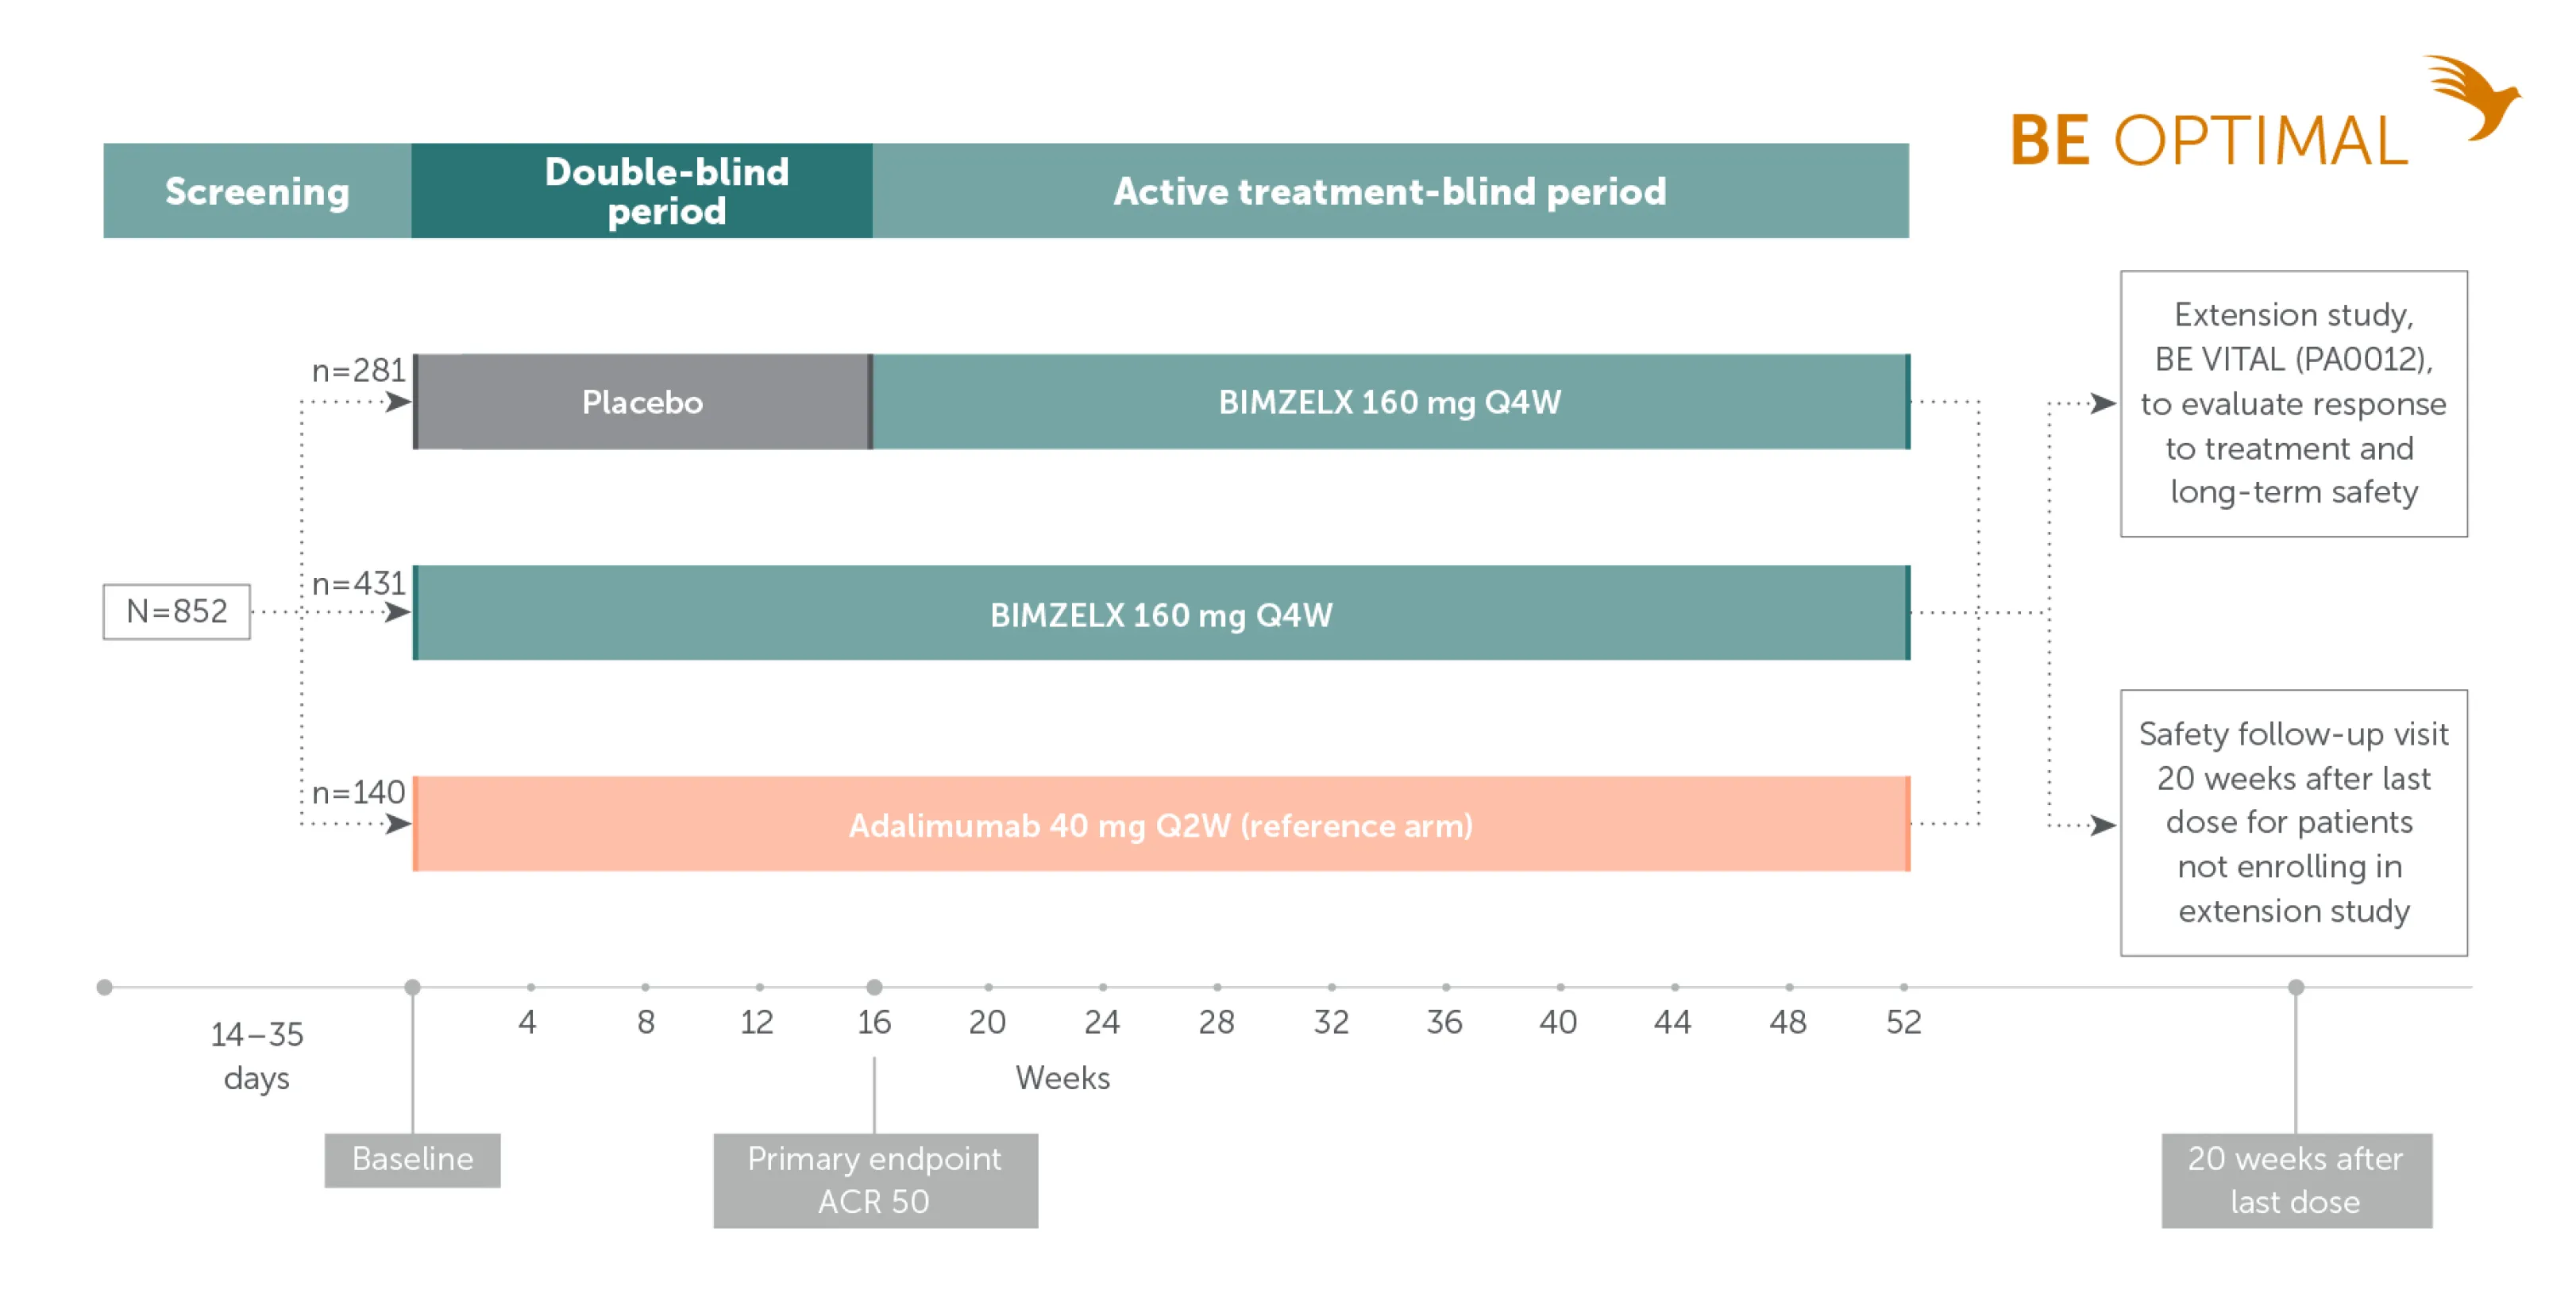Click the N=852 box
Viewport: 2576px width, 1290px height.
coord(176,611)
